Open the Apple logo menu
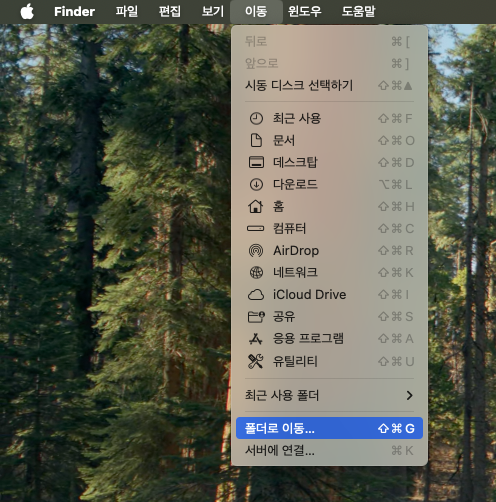The width and height of the screenshot is (496, 502). coord(27,12)
